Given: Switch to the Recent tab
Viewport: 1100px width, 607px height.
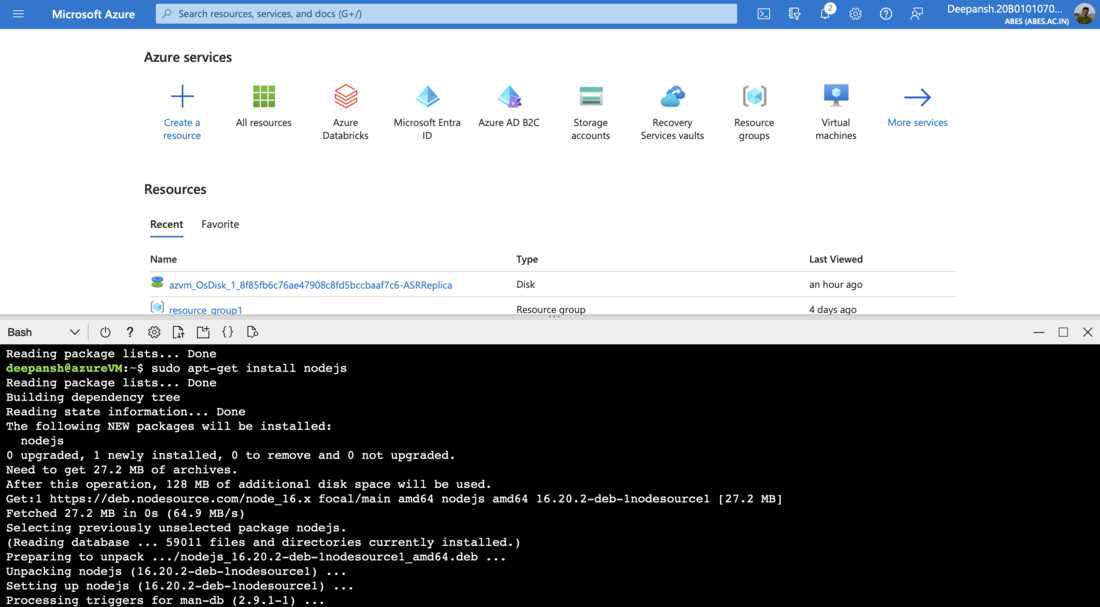Looking at the screenshot, I should pos(166,224).
